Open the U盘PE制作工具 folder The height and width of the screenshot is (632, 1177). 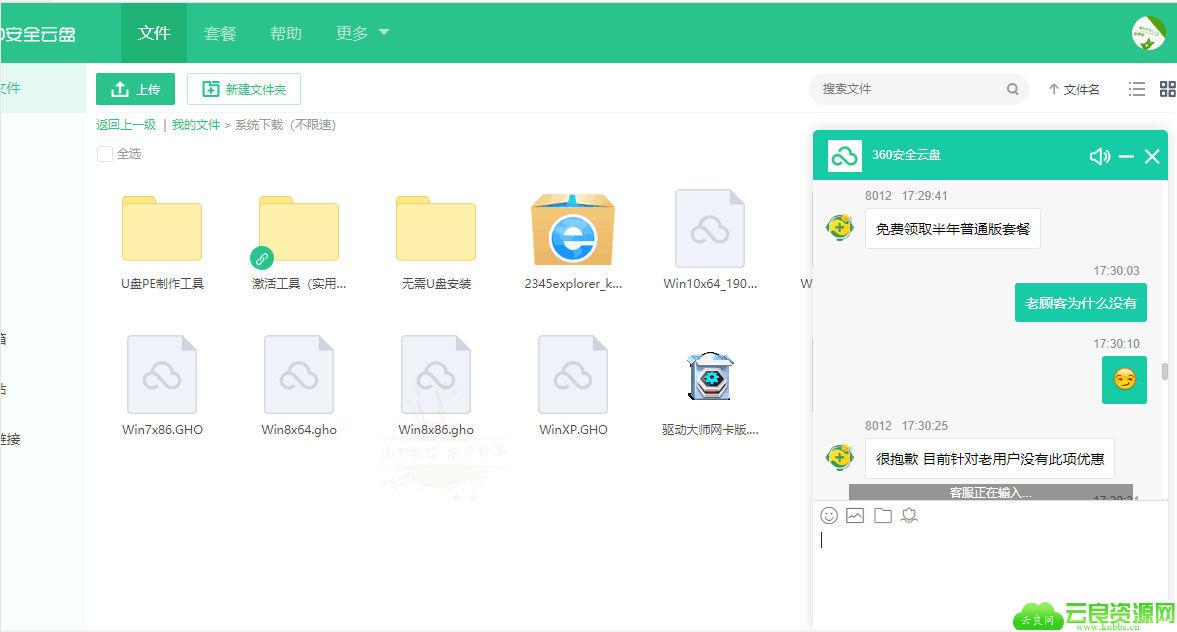point(162,228)
